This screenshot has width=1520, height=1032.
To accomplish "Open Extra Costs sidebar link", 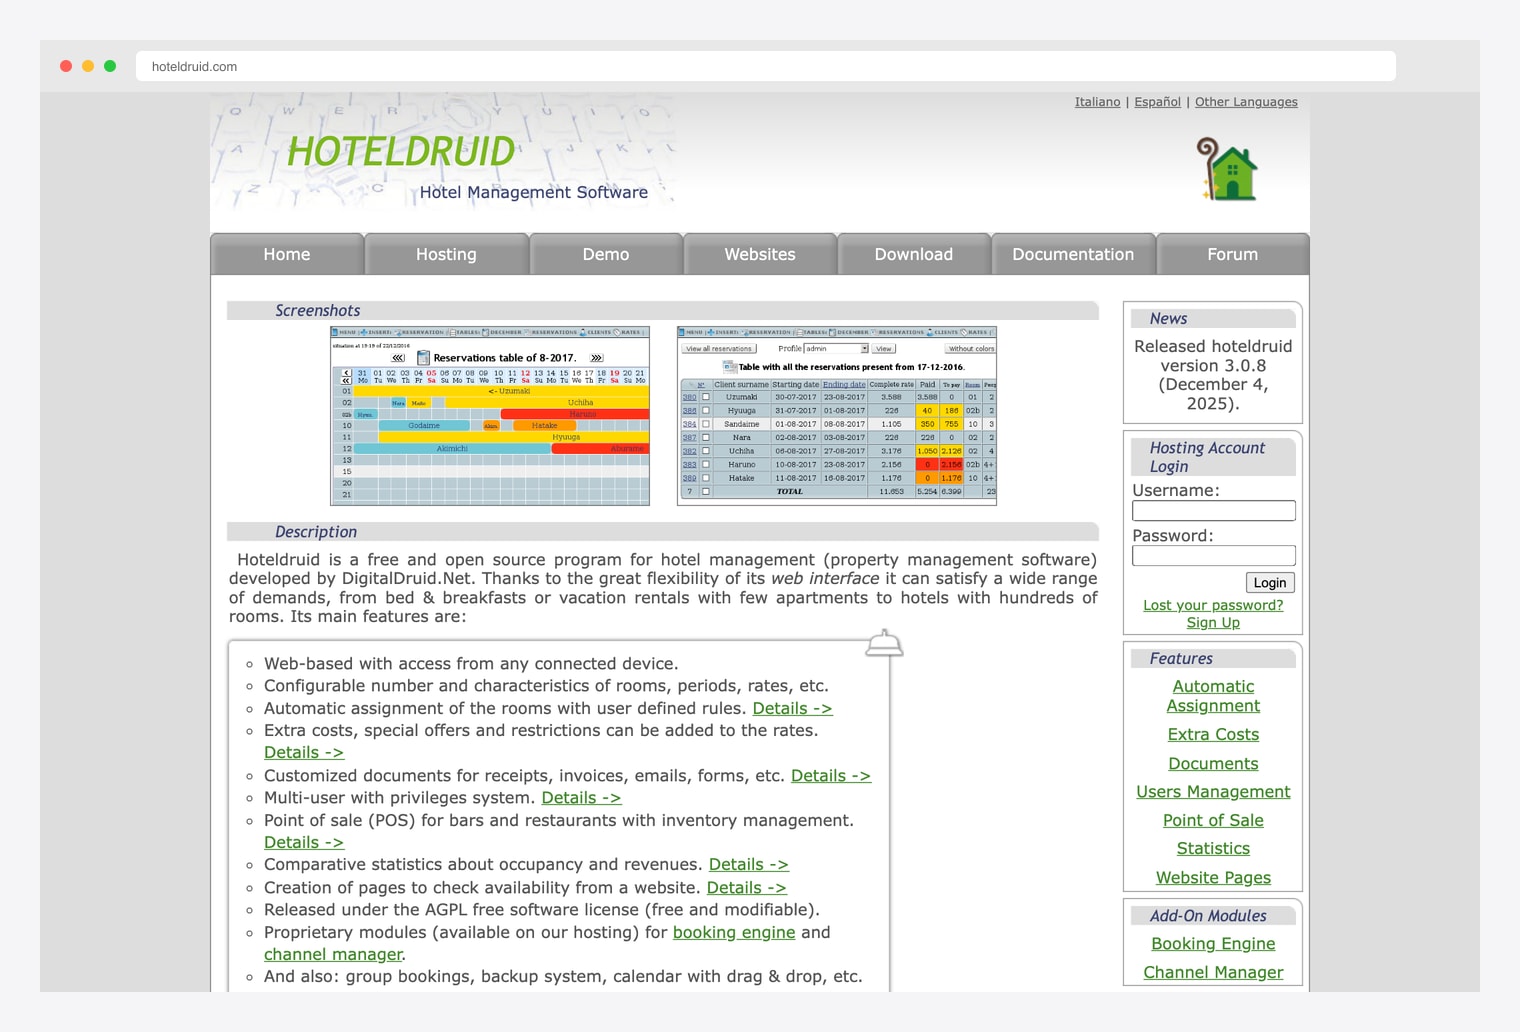I will tap(1213, 734).
